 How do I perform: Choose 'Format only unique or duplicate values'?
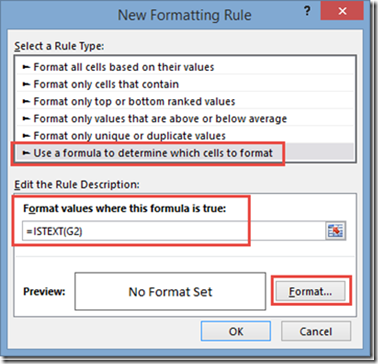tap(185, 136)
